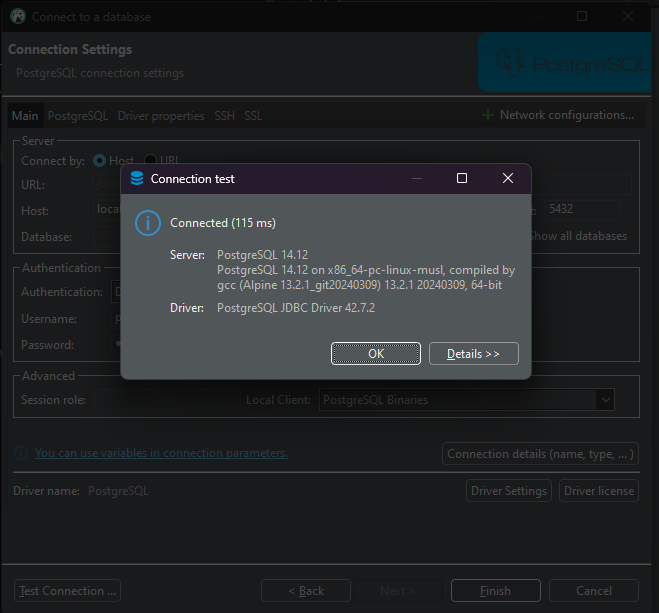
Task: Click the app icon in Connect to a database title
Action: [x=18, y=16]
